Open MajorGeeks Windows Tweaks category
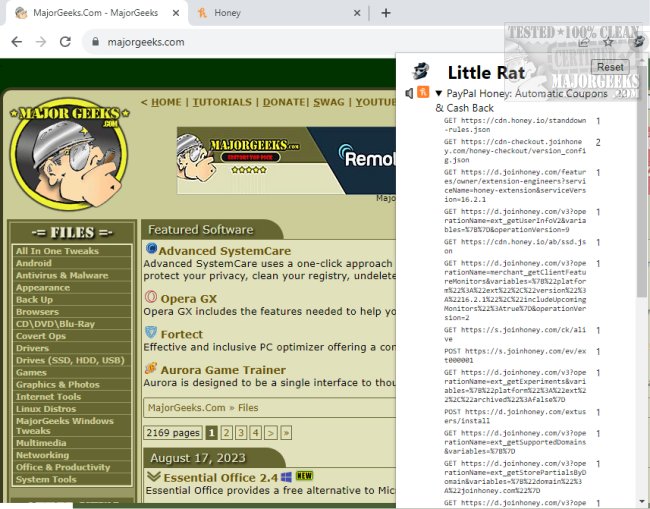Screen dimensions: 650x509 click(x=65, y=426)
